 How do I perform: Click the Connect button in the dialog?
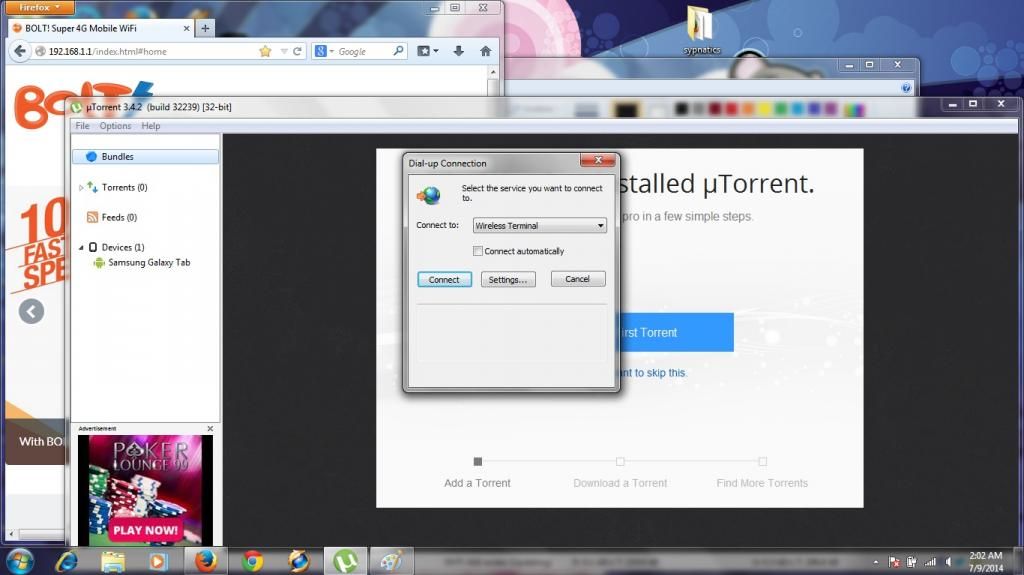[444, 280]
